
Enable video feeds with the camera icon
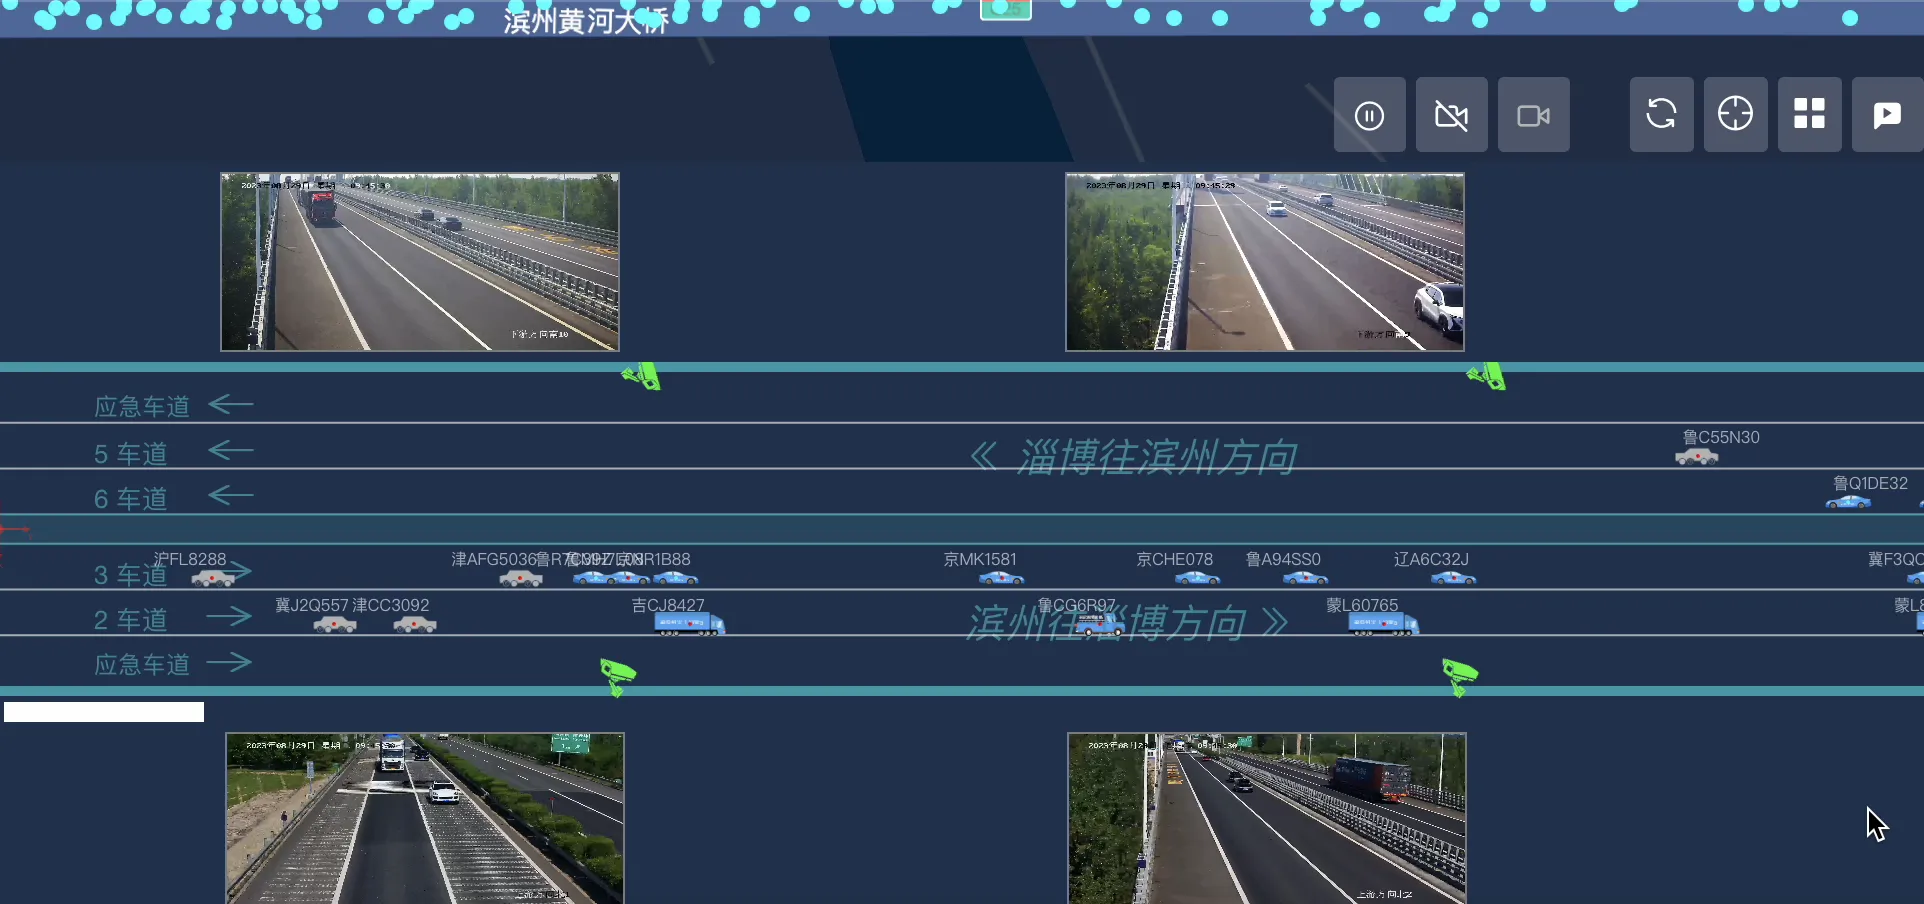pyautogui.click(x=1533, y=115)
